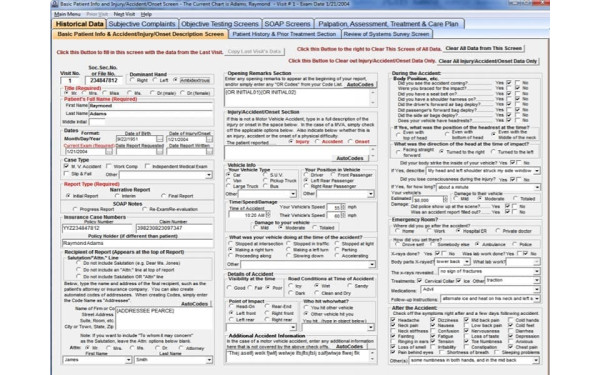Adjust Their Vehicle's Speed spinner arrows
This screenshot has height=375, width=600.
tap(343, 215)
